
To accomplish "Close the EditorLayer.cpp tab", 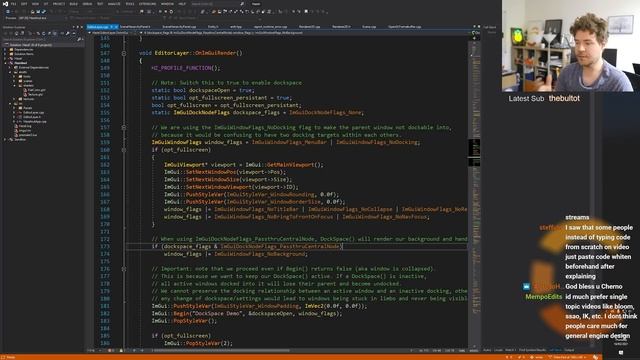I will [x=116, y=27].
